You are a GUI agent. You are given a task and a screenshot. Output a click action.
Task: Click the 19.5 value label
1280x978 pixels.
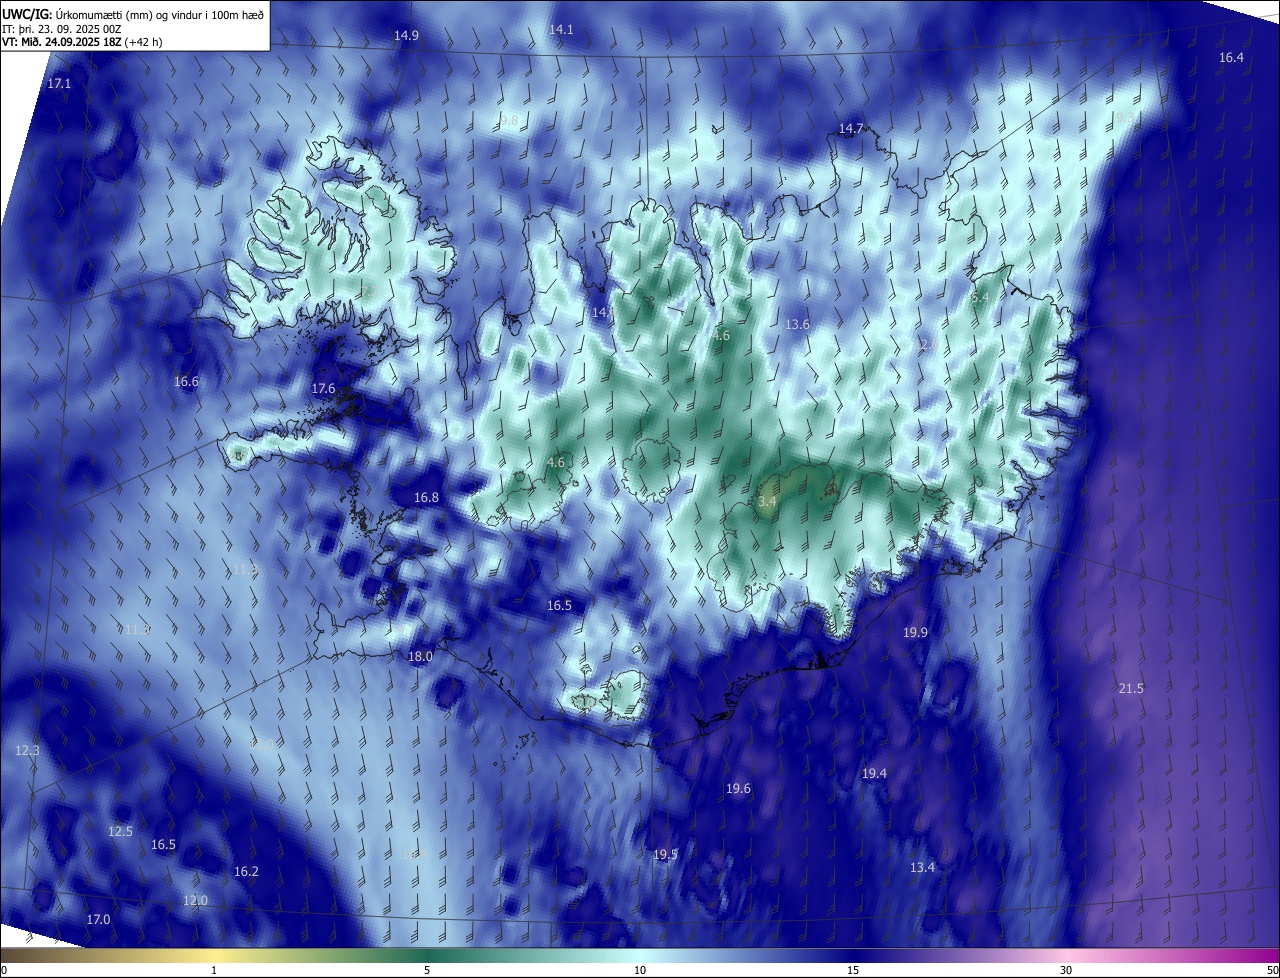[665, 854]
